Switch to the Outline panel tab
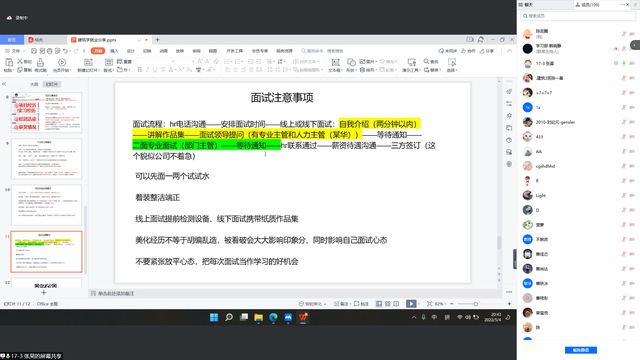This screenshot has height=360, width=640. 34,84
